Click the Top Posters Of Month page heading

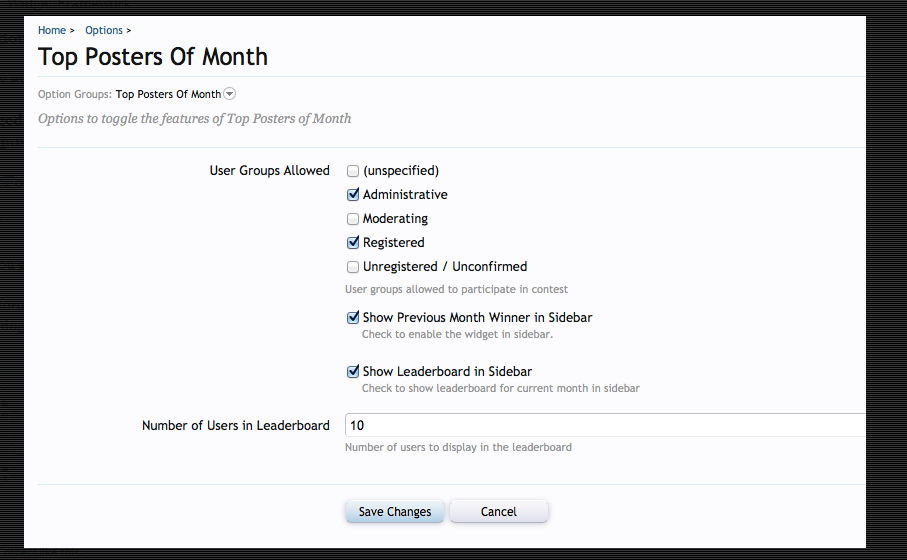[x=153, y=57]
